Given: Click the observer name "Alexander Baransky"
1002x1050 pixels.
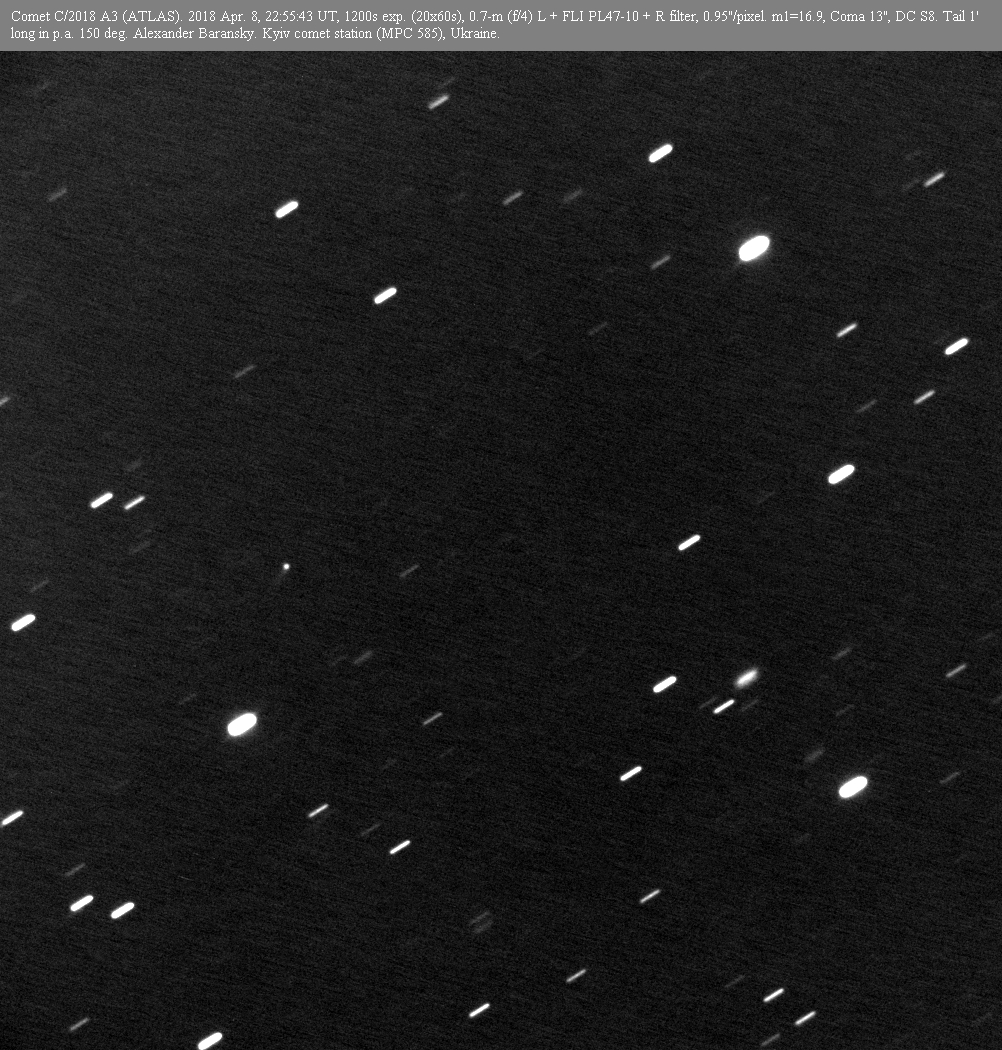Looking at the screenshot, I should pos(194,33).
